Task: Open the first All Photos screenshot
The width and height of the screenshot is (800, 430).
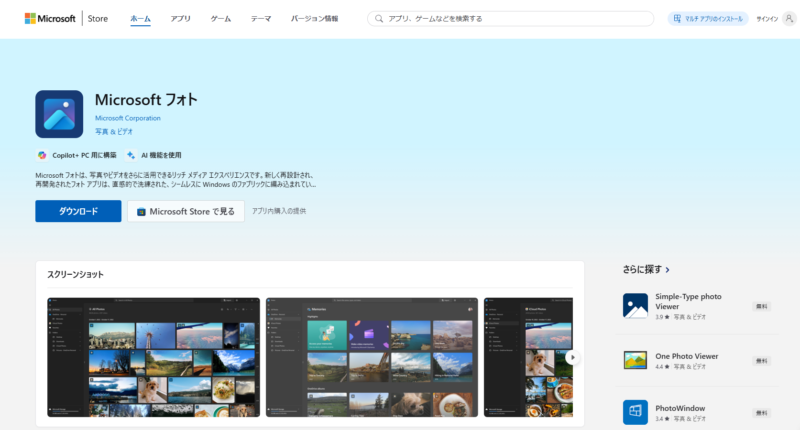Action: (154, 357)
